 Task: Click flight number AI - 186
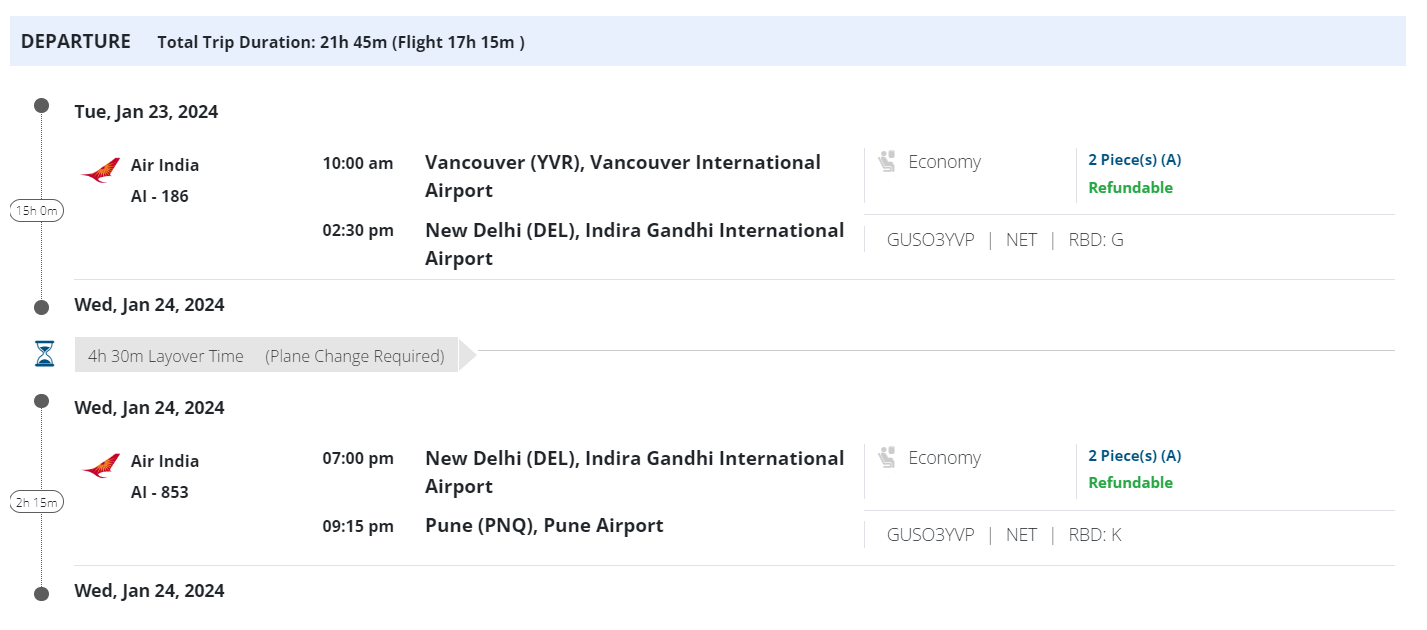(x=159, y=196)
